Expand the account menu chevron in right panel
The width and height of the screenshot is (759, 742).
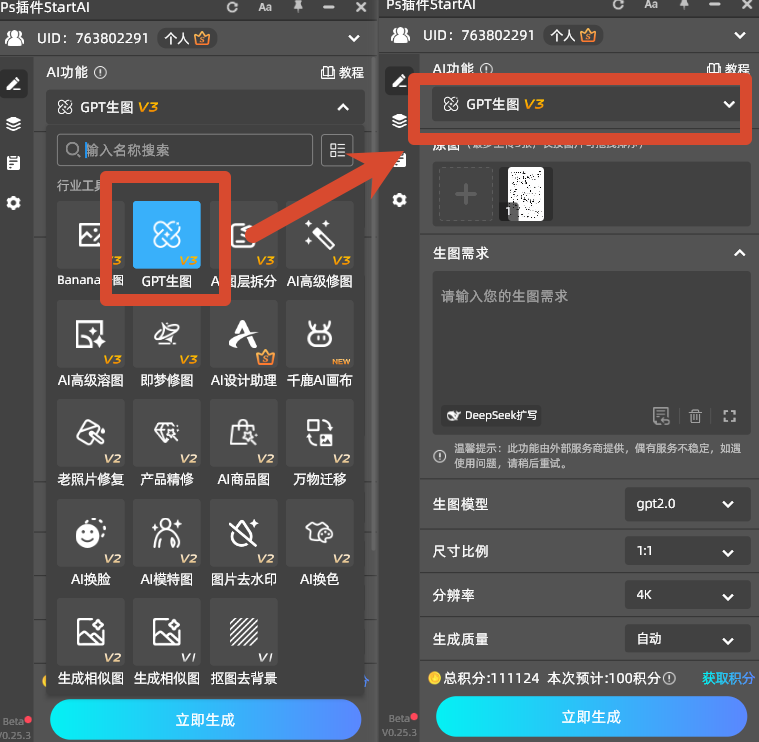click(x=740, y=35)
